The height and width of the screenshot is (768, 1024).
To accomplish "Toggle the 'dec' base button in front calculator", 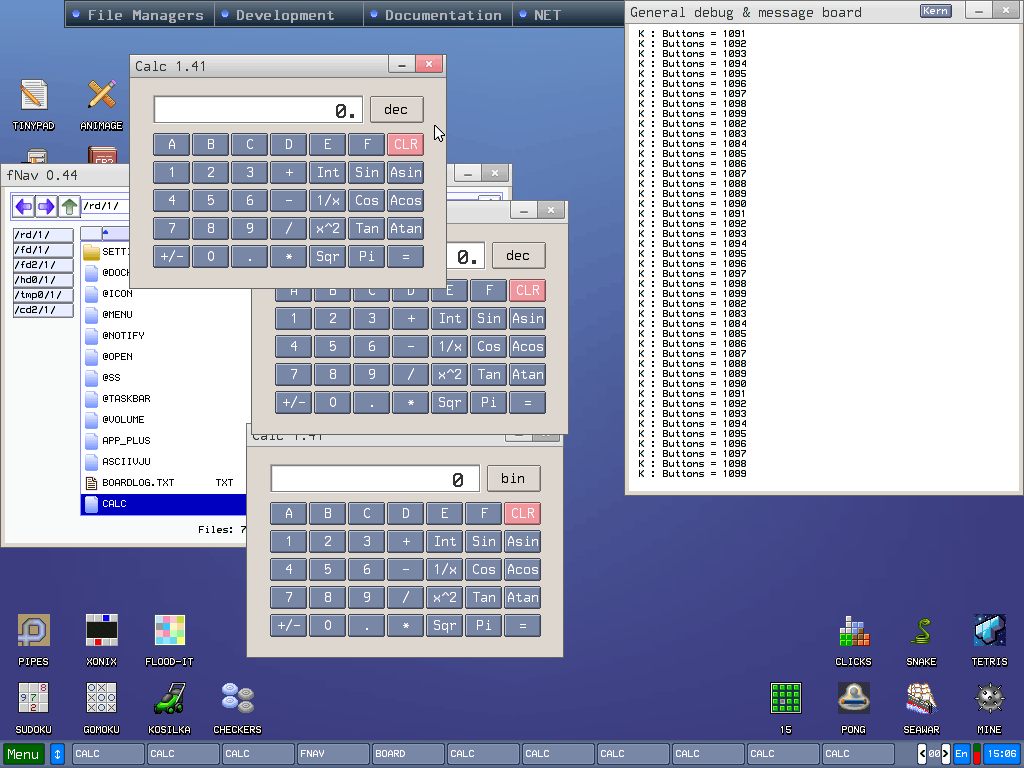I will pos(396,110).
